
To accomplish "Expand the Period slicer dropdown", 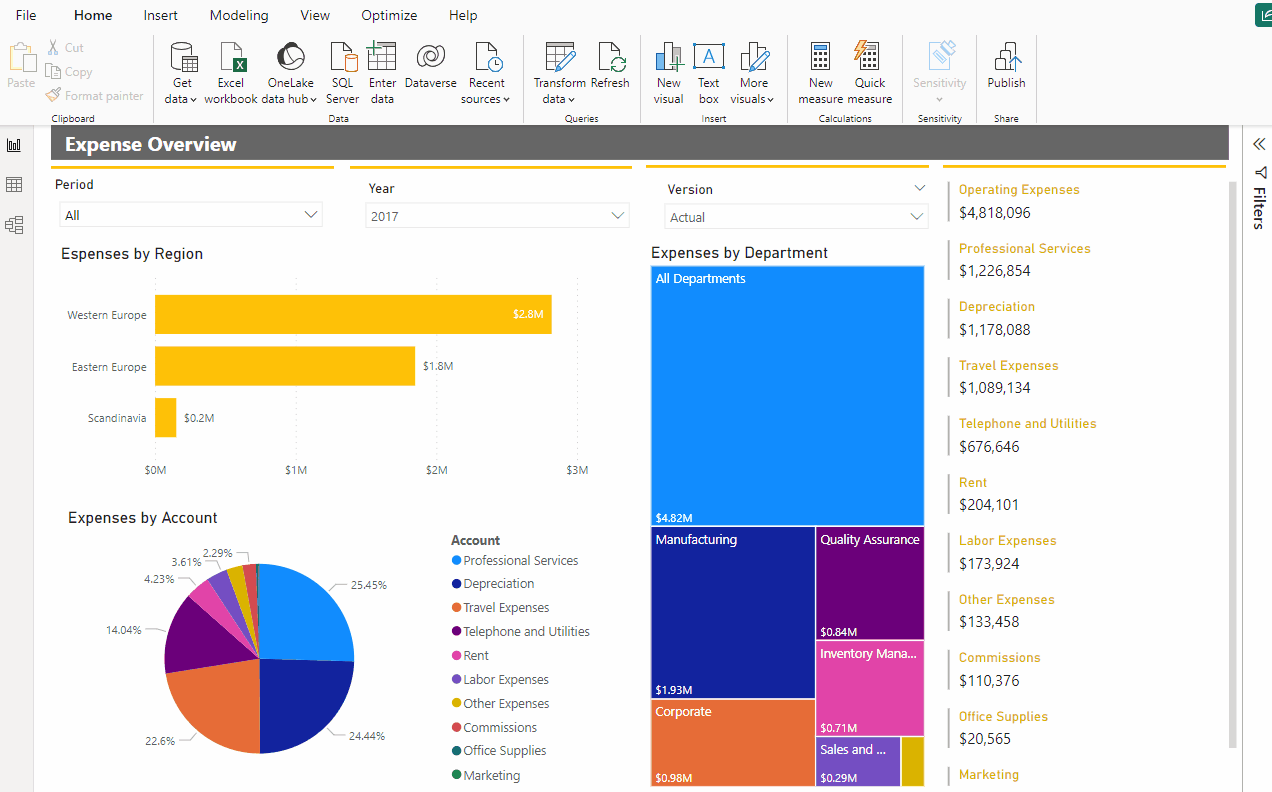I will tap(311, 214).
